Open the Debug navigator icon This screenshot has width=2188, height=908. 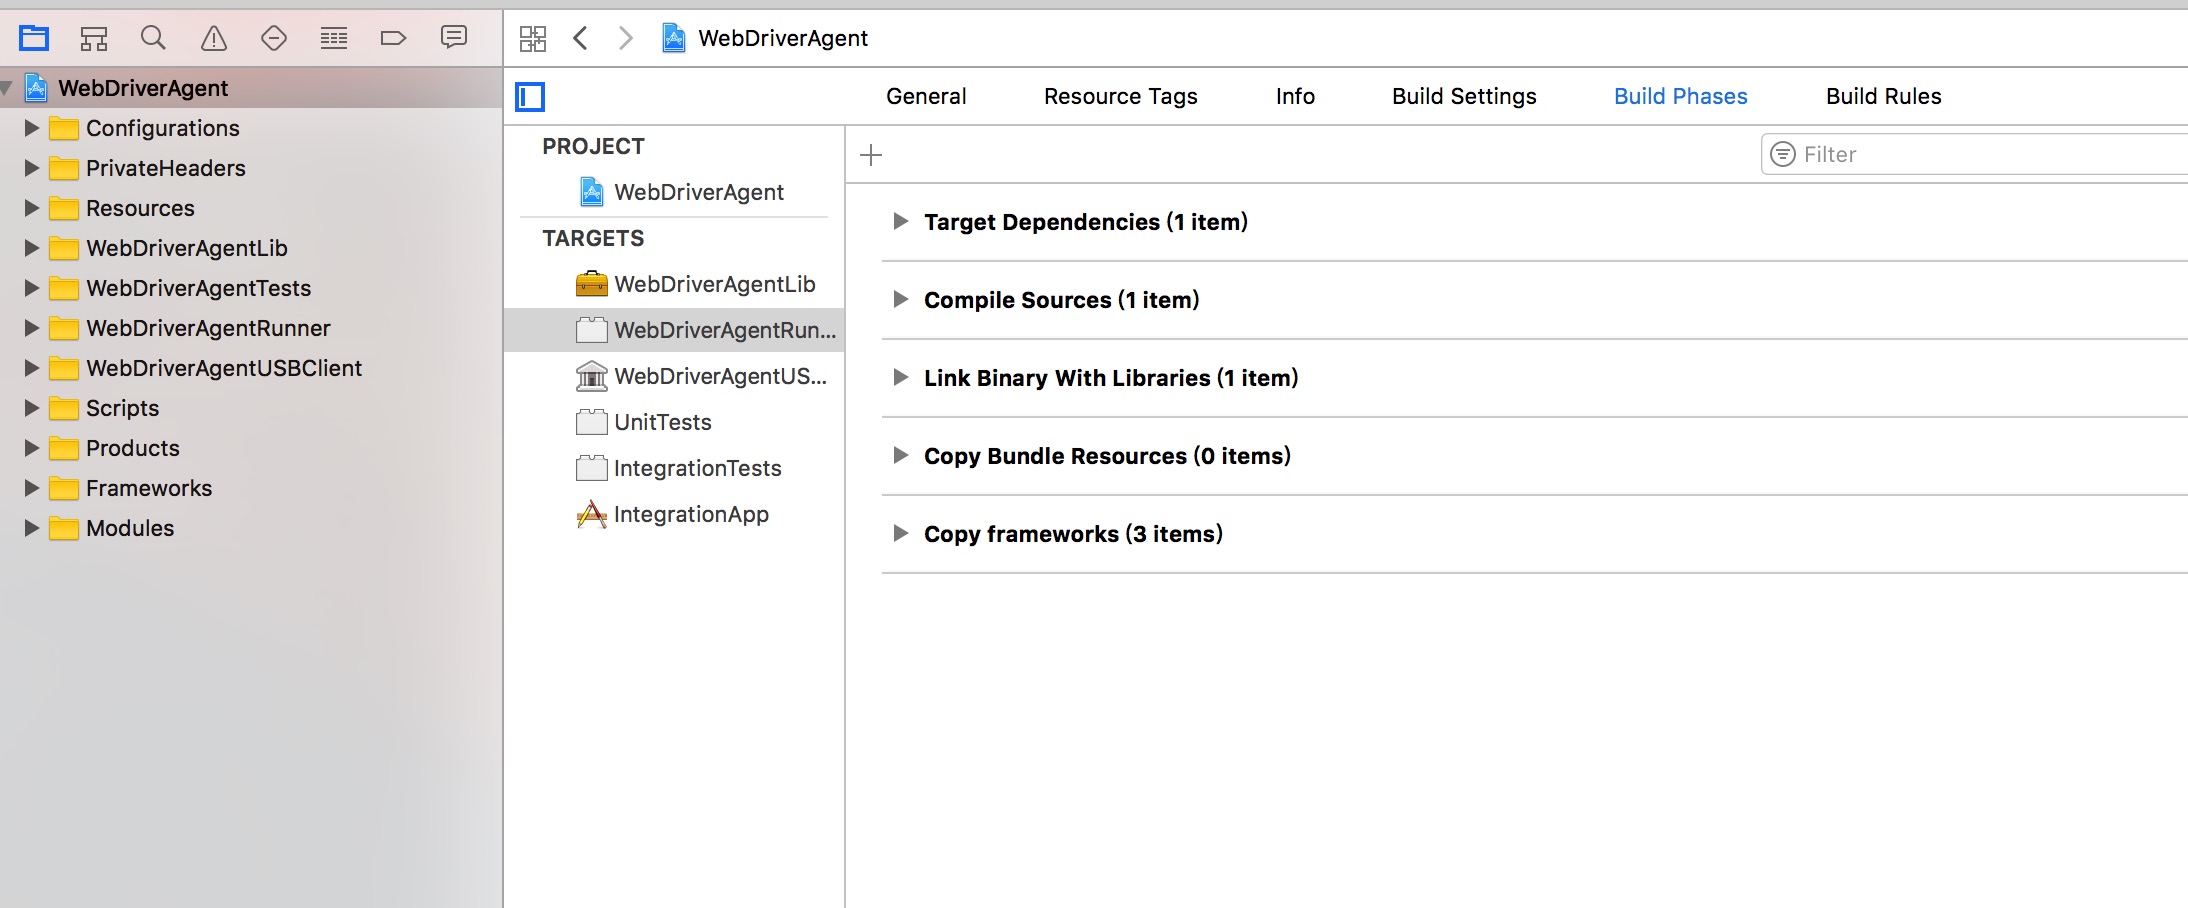point(334,39)
